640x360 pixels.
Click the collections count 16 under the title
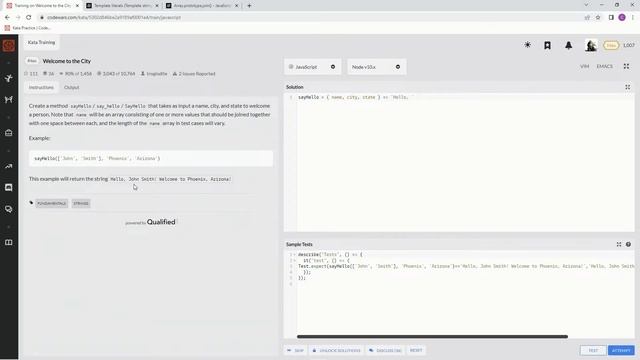49,74
